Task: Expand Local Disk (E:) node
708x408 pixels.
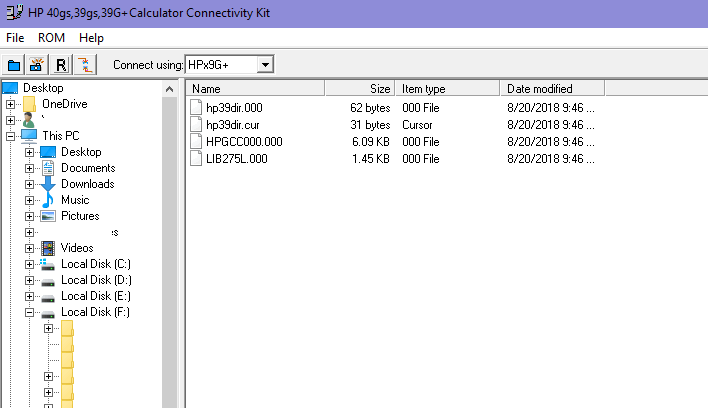Action: point(29,297)
